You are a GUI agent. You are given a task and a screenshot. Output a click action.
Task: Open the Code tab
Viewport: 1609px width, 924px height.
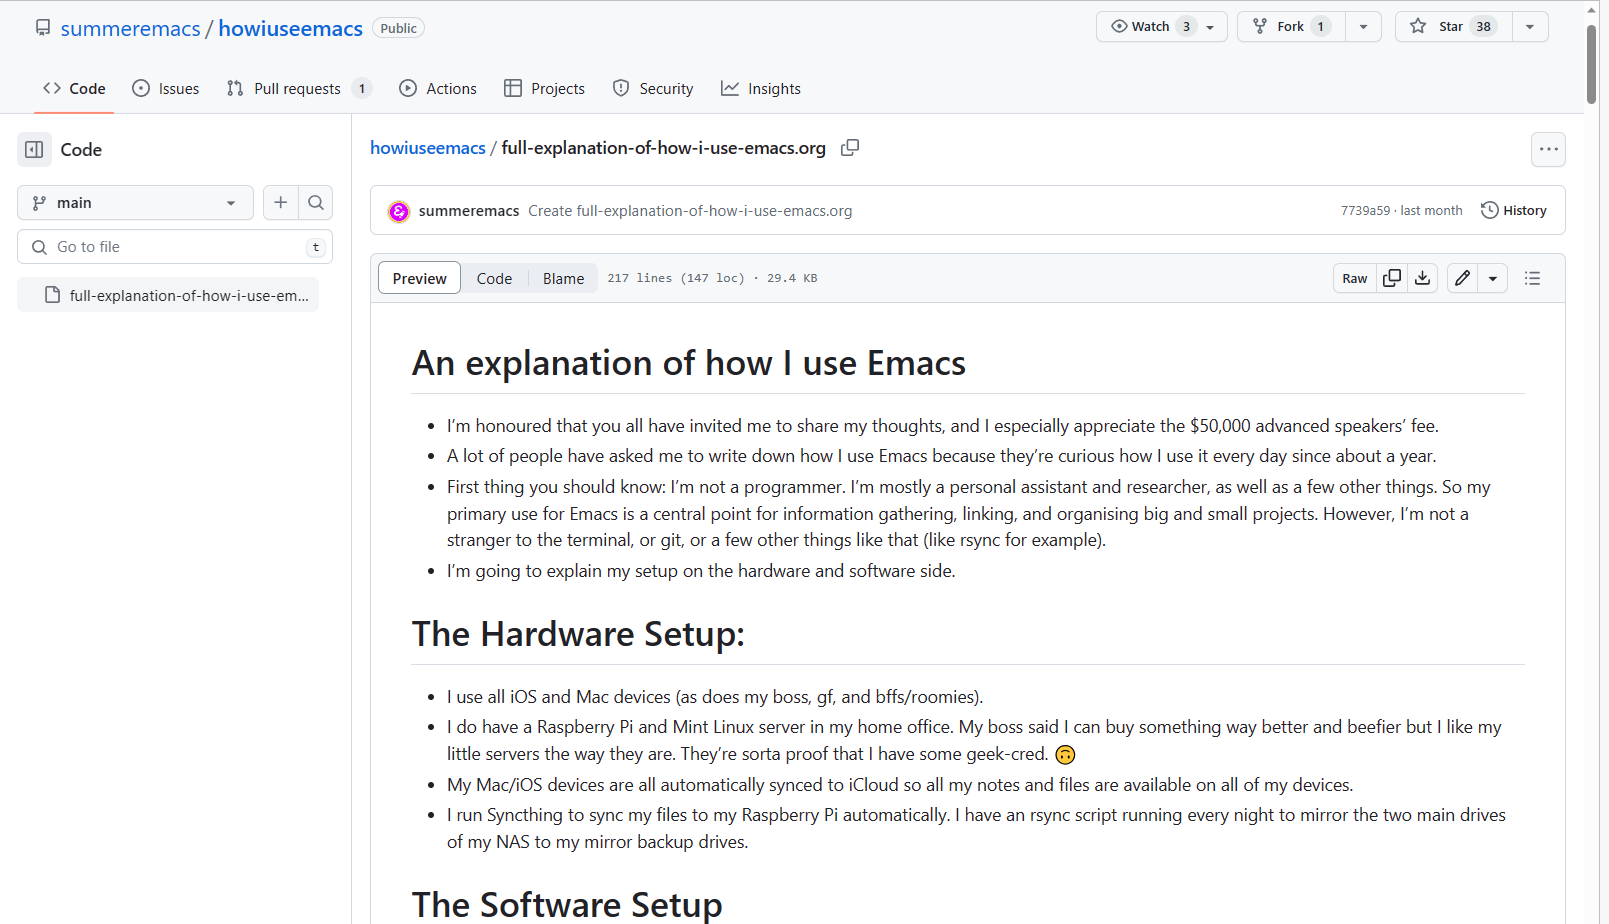click(x=74, y=89)
